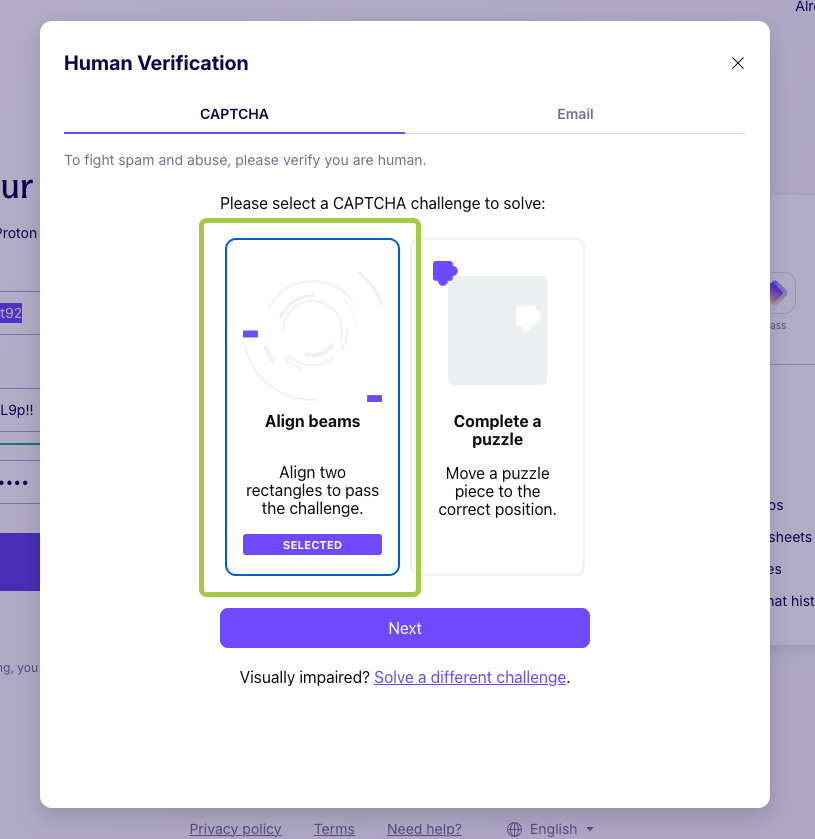The height and width of the screenshot is (839, 815).
Task: Click the puzzle piece icon above the puzzle card
Action: click(x=444, y=272)
